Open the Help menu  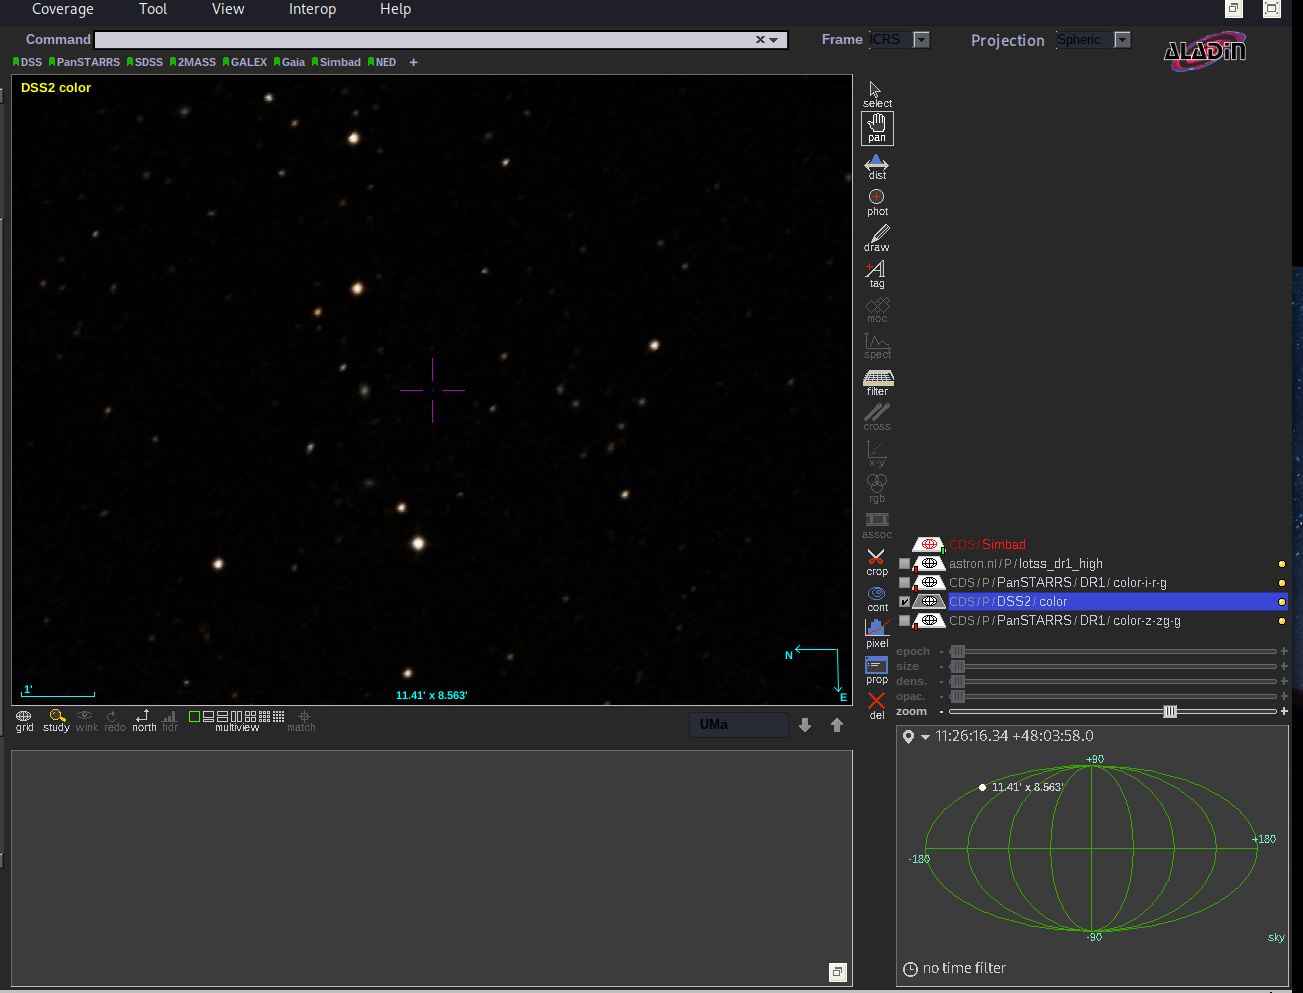[x=395, y=9]
